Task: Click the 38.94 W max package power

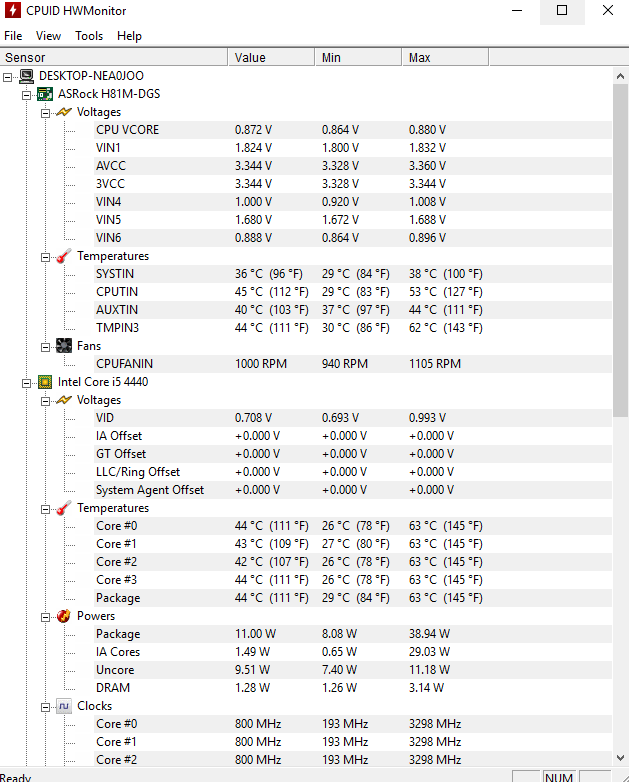Action: [x=429, y=634]
